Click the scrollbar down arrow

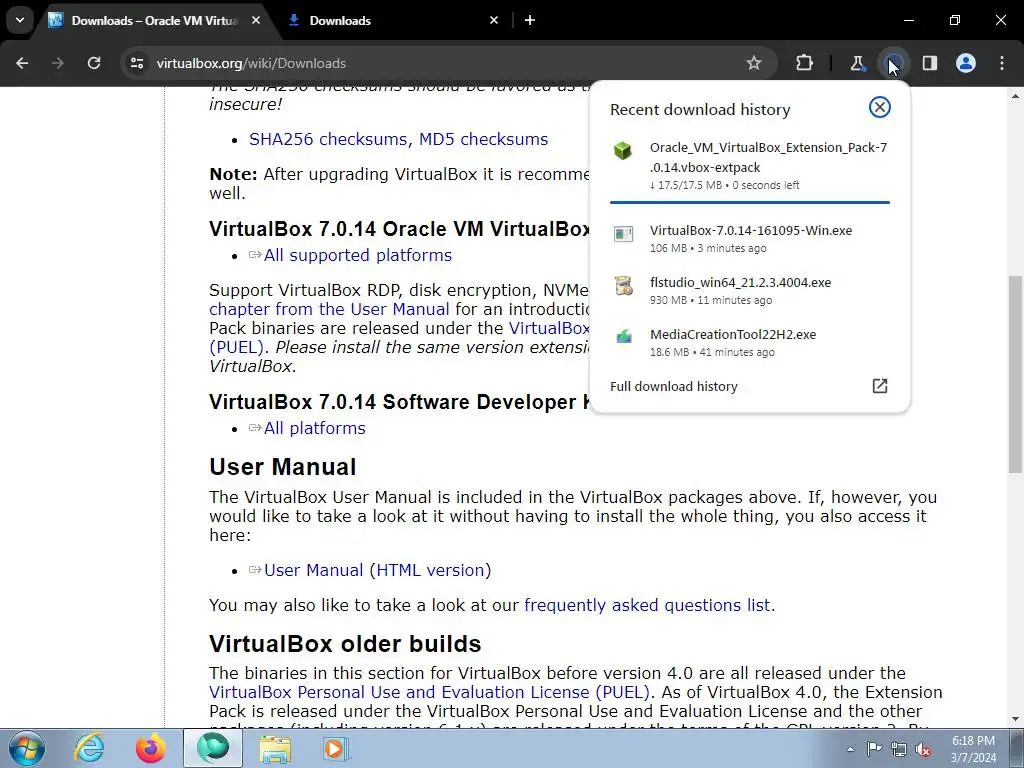tap(1015, 719)
